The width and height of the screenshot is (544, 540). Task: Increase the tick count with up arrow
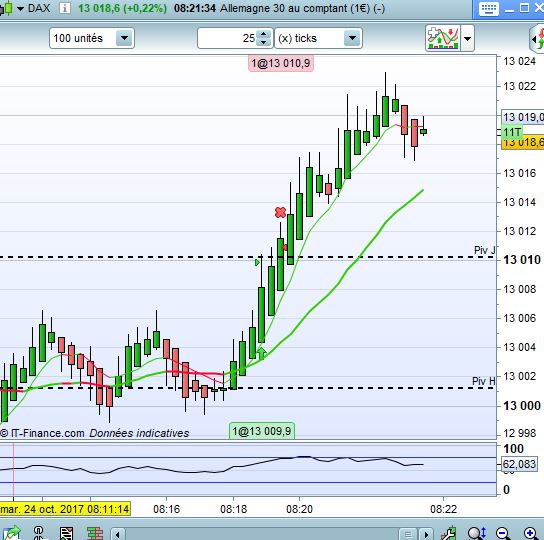click(264, 34)
